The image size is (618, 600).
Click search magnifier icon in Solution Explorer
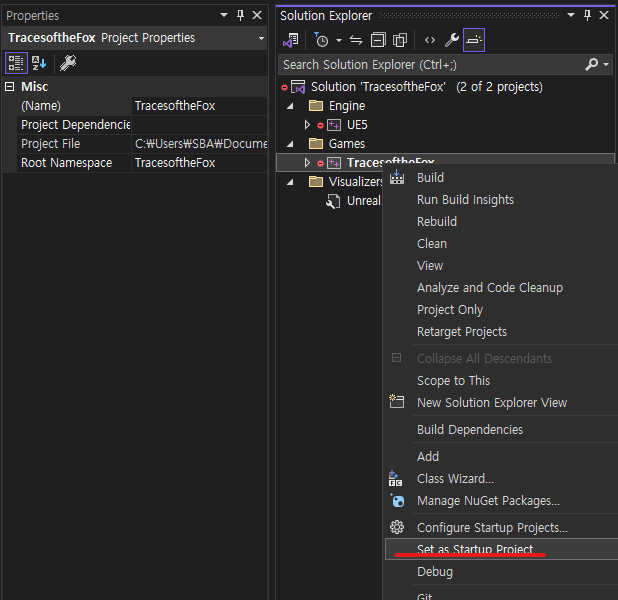[591, 64]
